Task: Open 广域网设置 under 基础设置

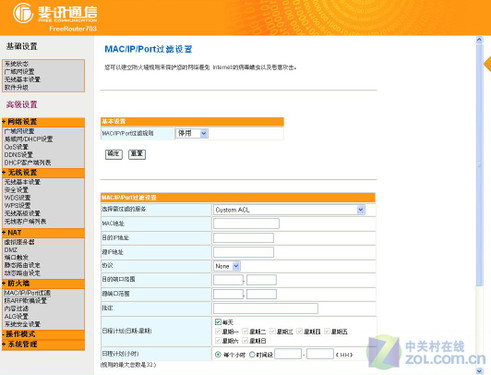Action: (x=19, y=71)
